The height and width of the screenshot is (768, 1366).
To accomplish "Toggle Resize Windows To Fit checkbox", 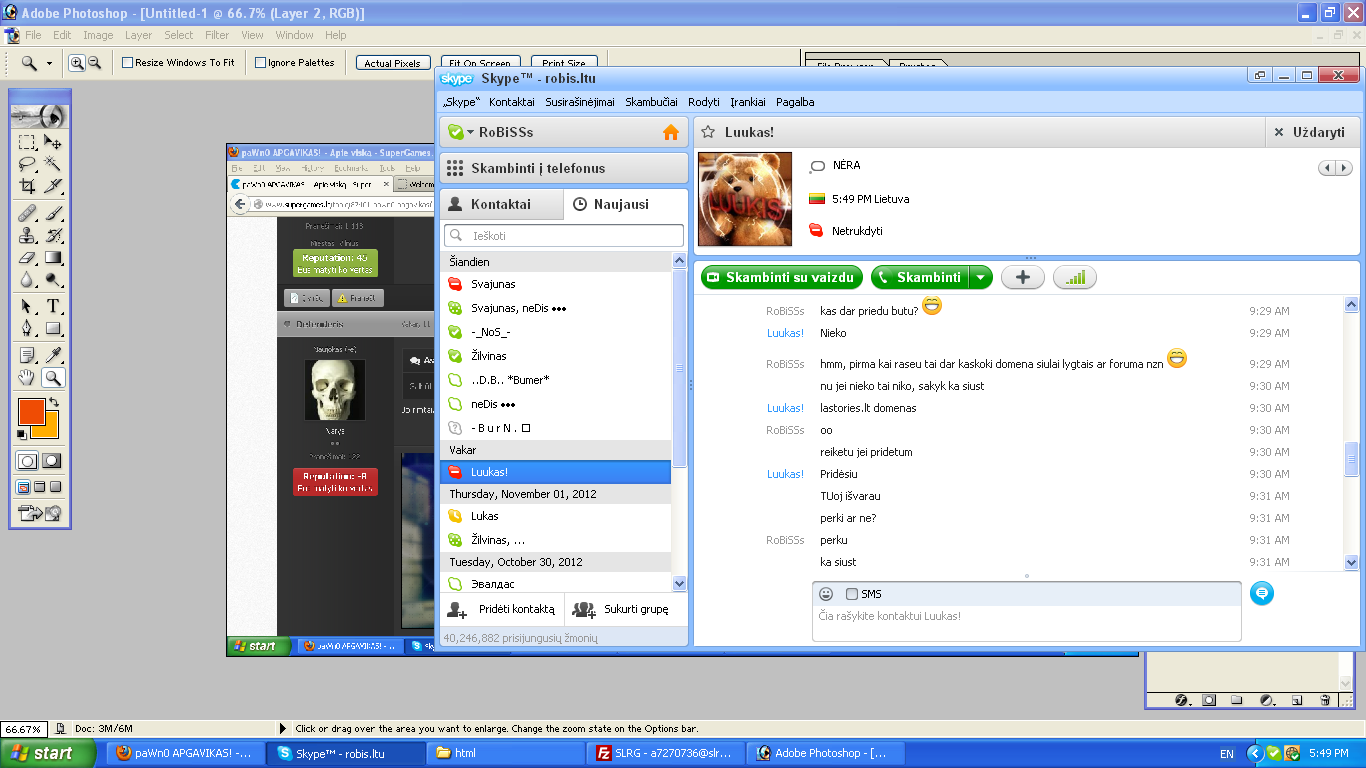I will coord(128,63).
